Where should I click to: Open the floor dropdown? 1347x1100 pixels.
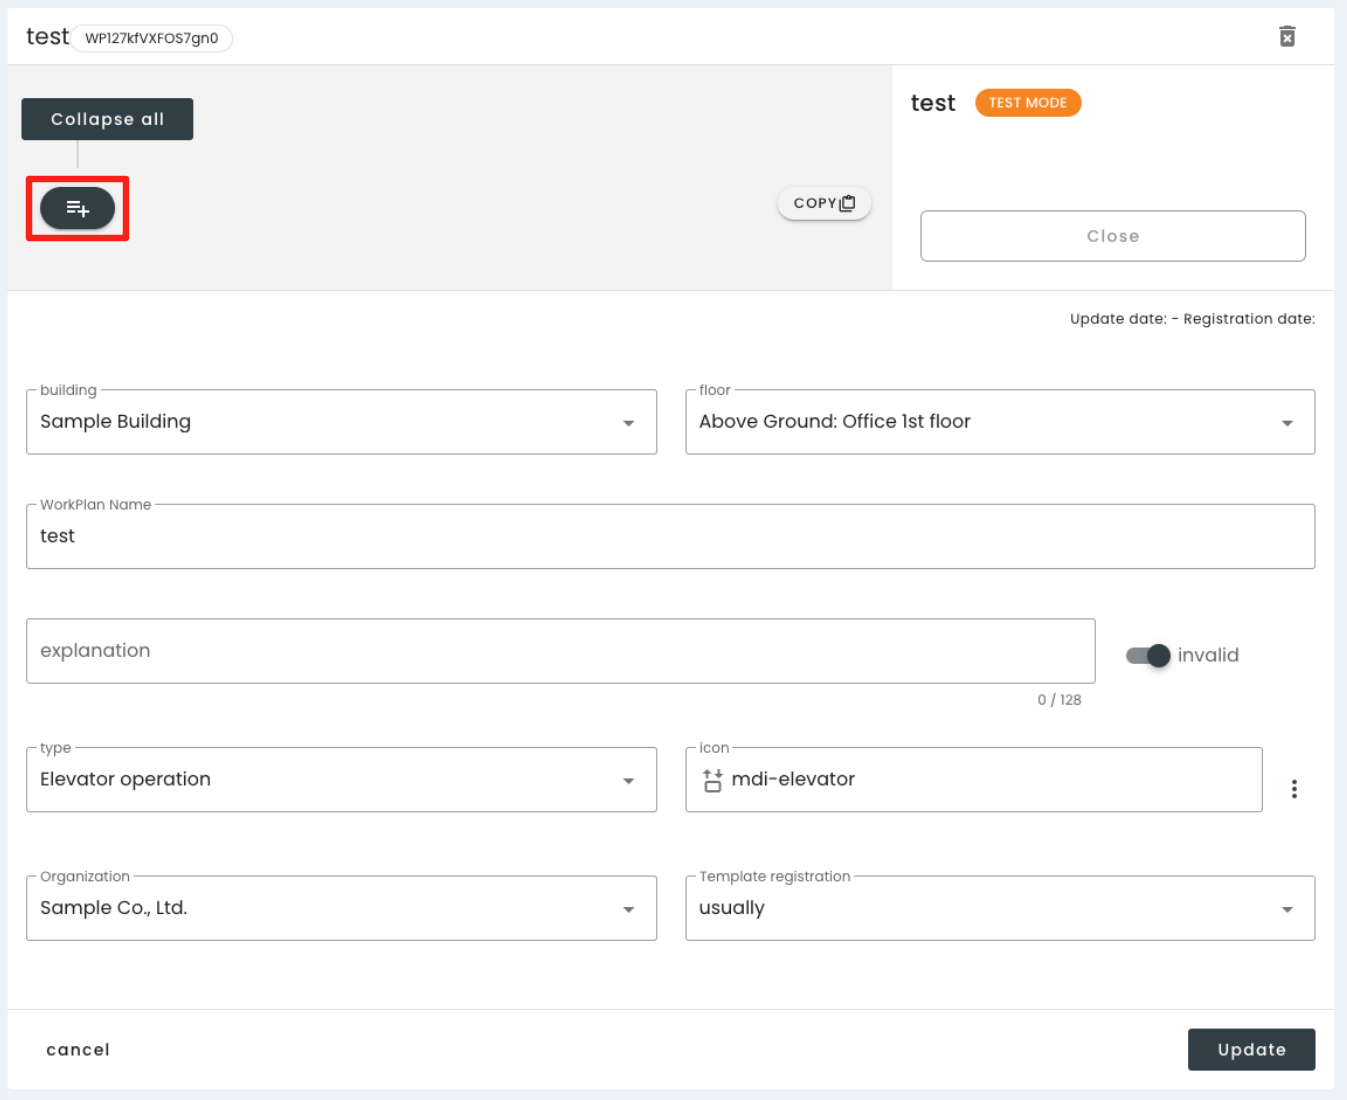click(1000, 422)
